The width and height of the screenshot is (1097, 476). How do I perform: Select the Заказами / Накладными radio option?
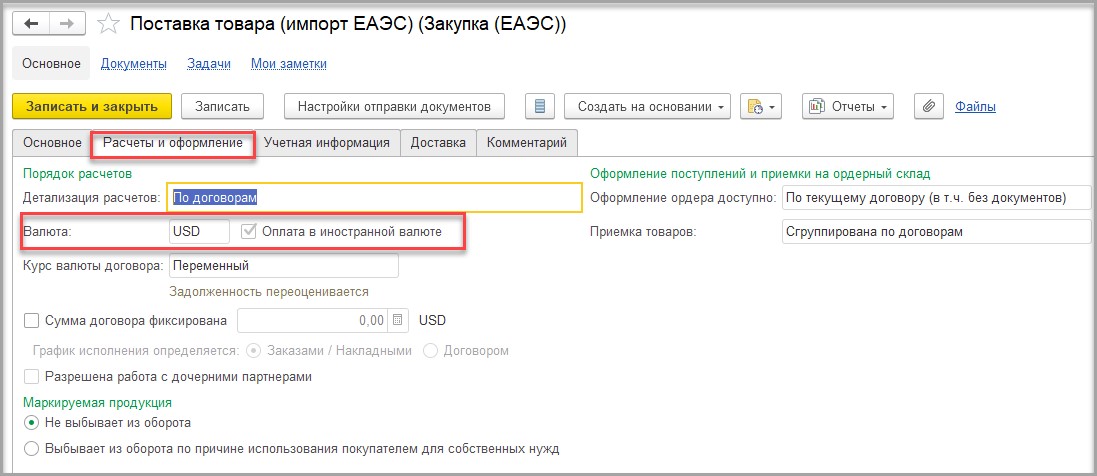255,350
